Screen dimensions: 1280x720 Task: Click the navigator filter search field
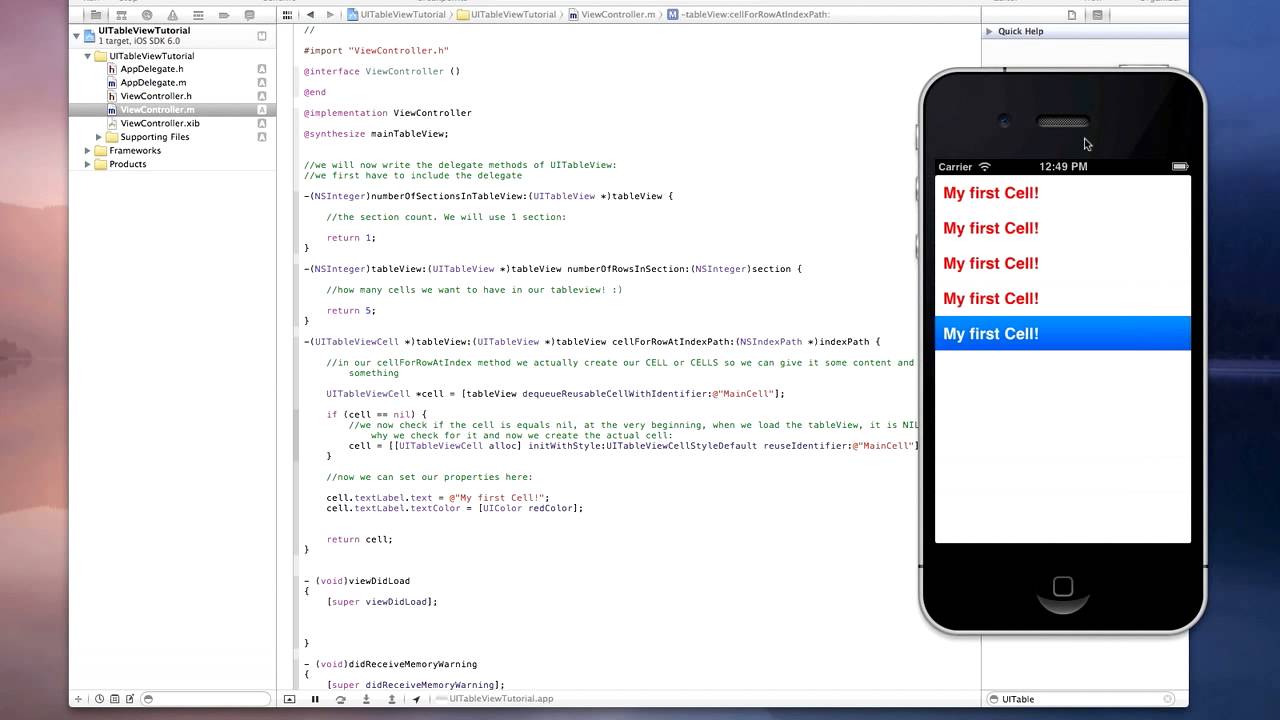[205, 699]
